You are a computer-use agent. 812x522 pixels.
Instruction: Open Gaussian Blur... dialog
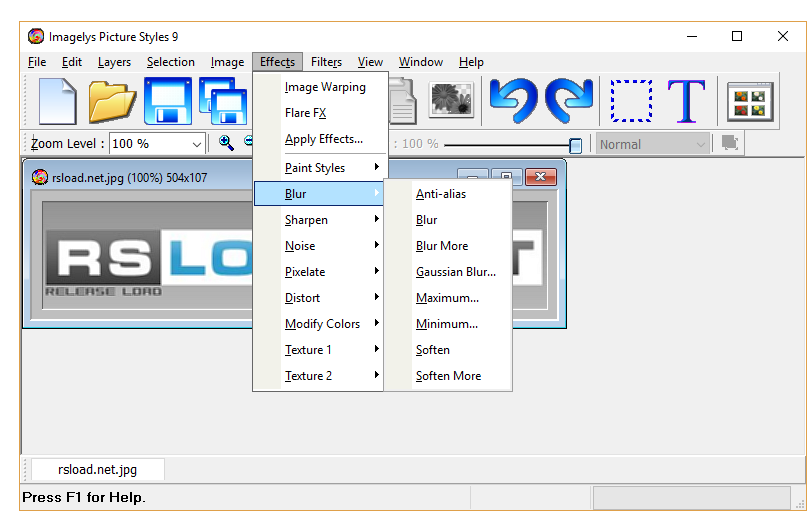point(448,271)
